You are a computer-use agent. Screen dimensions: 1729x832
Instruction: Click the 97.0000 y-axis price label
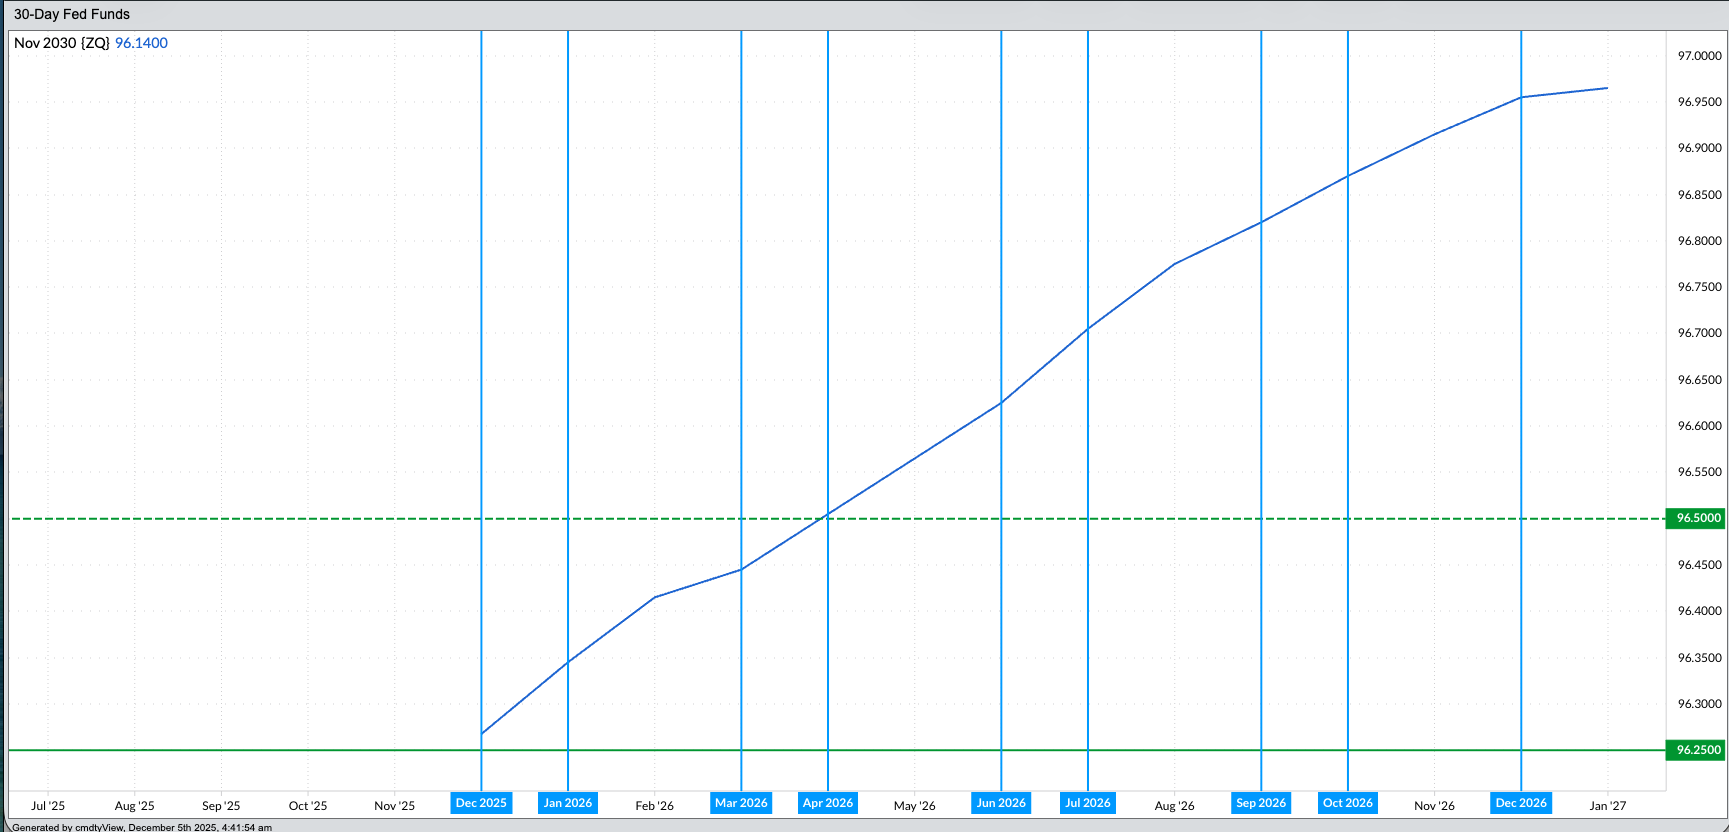pyautogui.click(x=1699, y=56)
